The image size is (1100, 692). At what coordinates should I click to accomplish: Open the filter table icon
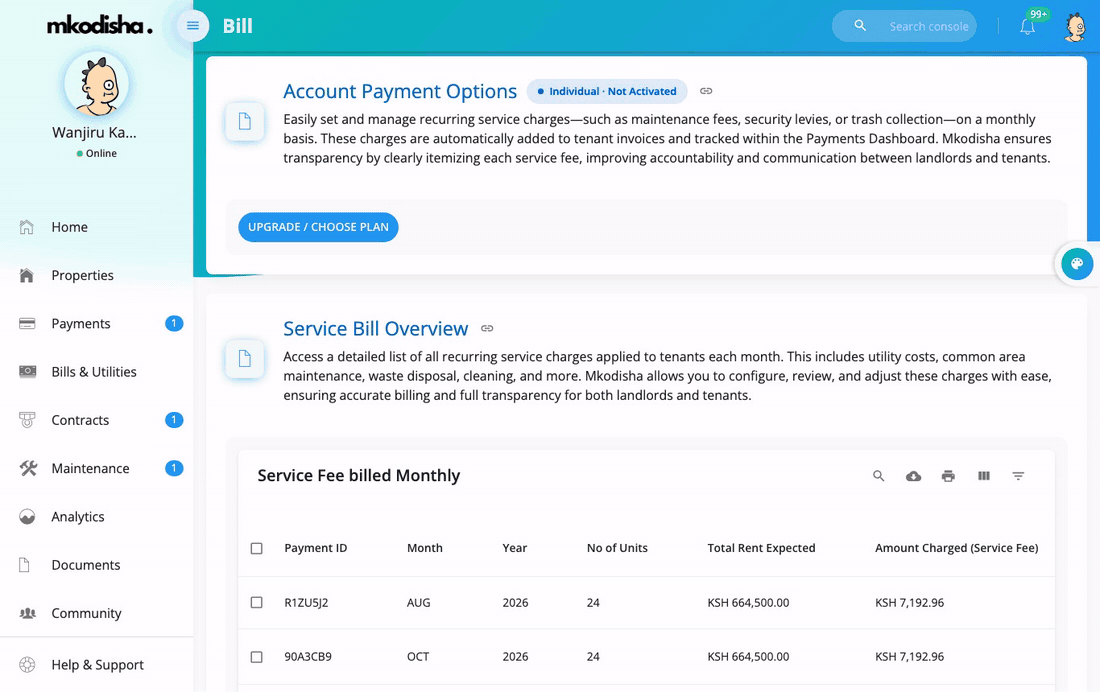(x=1019, y=476)
